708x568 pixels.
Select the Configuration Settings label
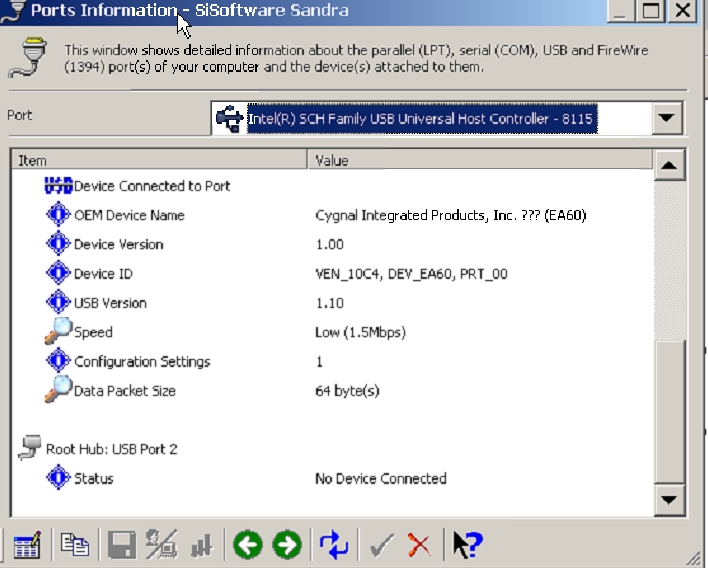tap(142, 362)
